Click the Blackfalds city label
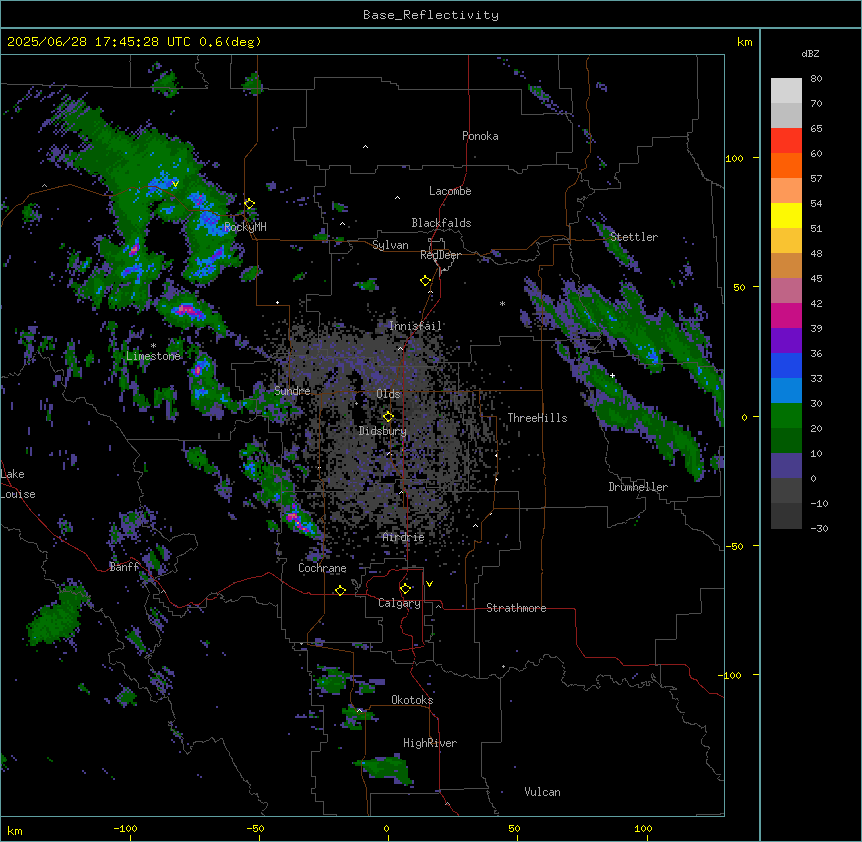 [x=441, y=223]
